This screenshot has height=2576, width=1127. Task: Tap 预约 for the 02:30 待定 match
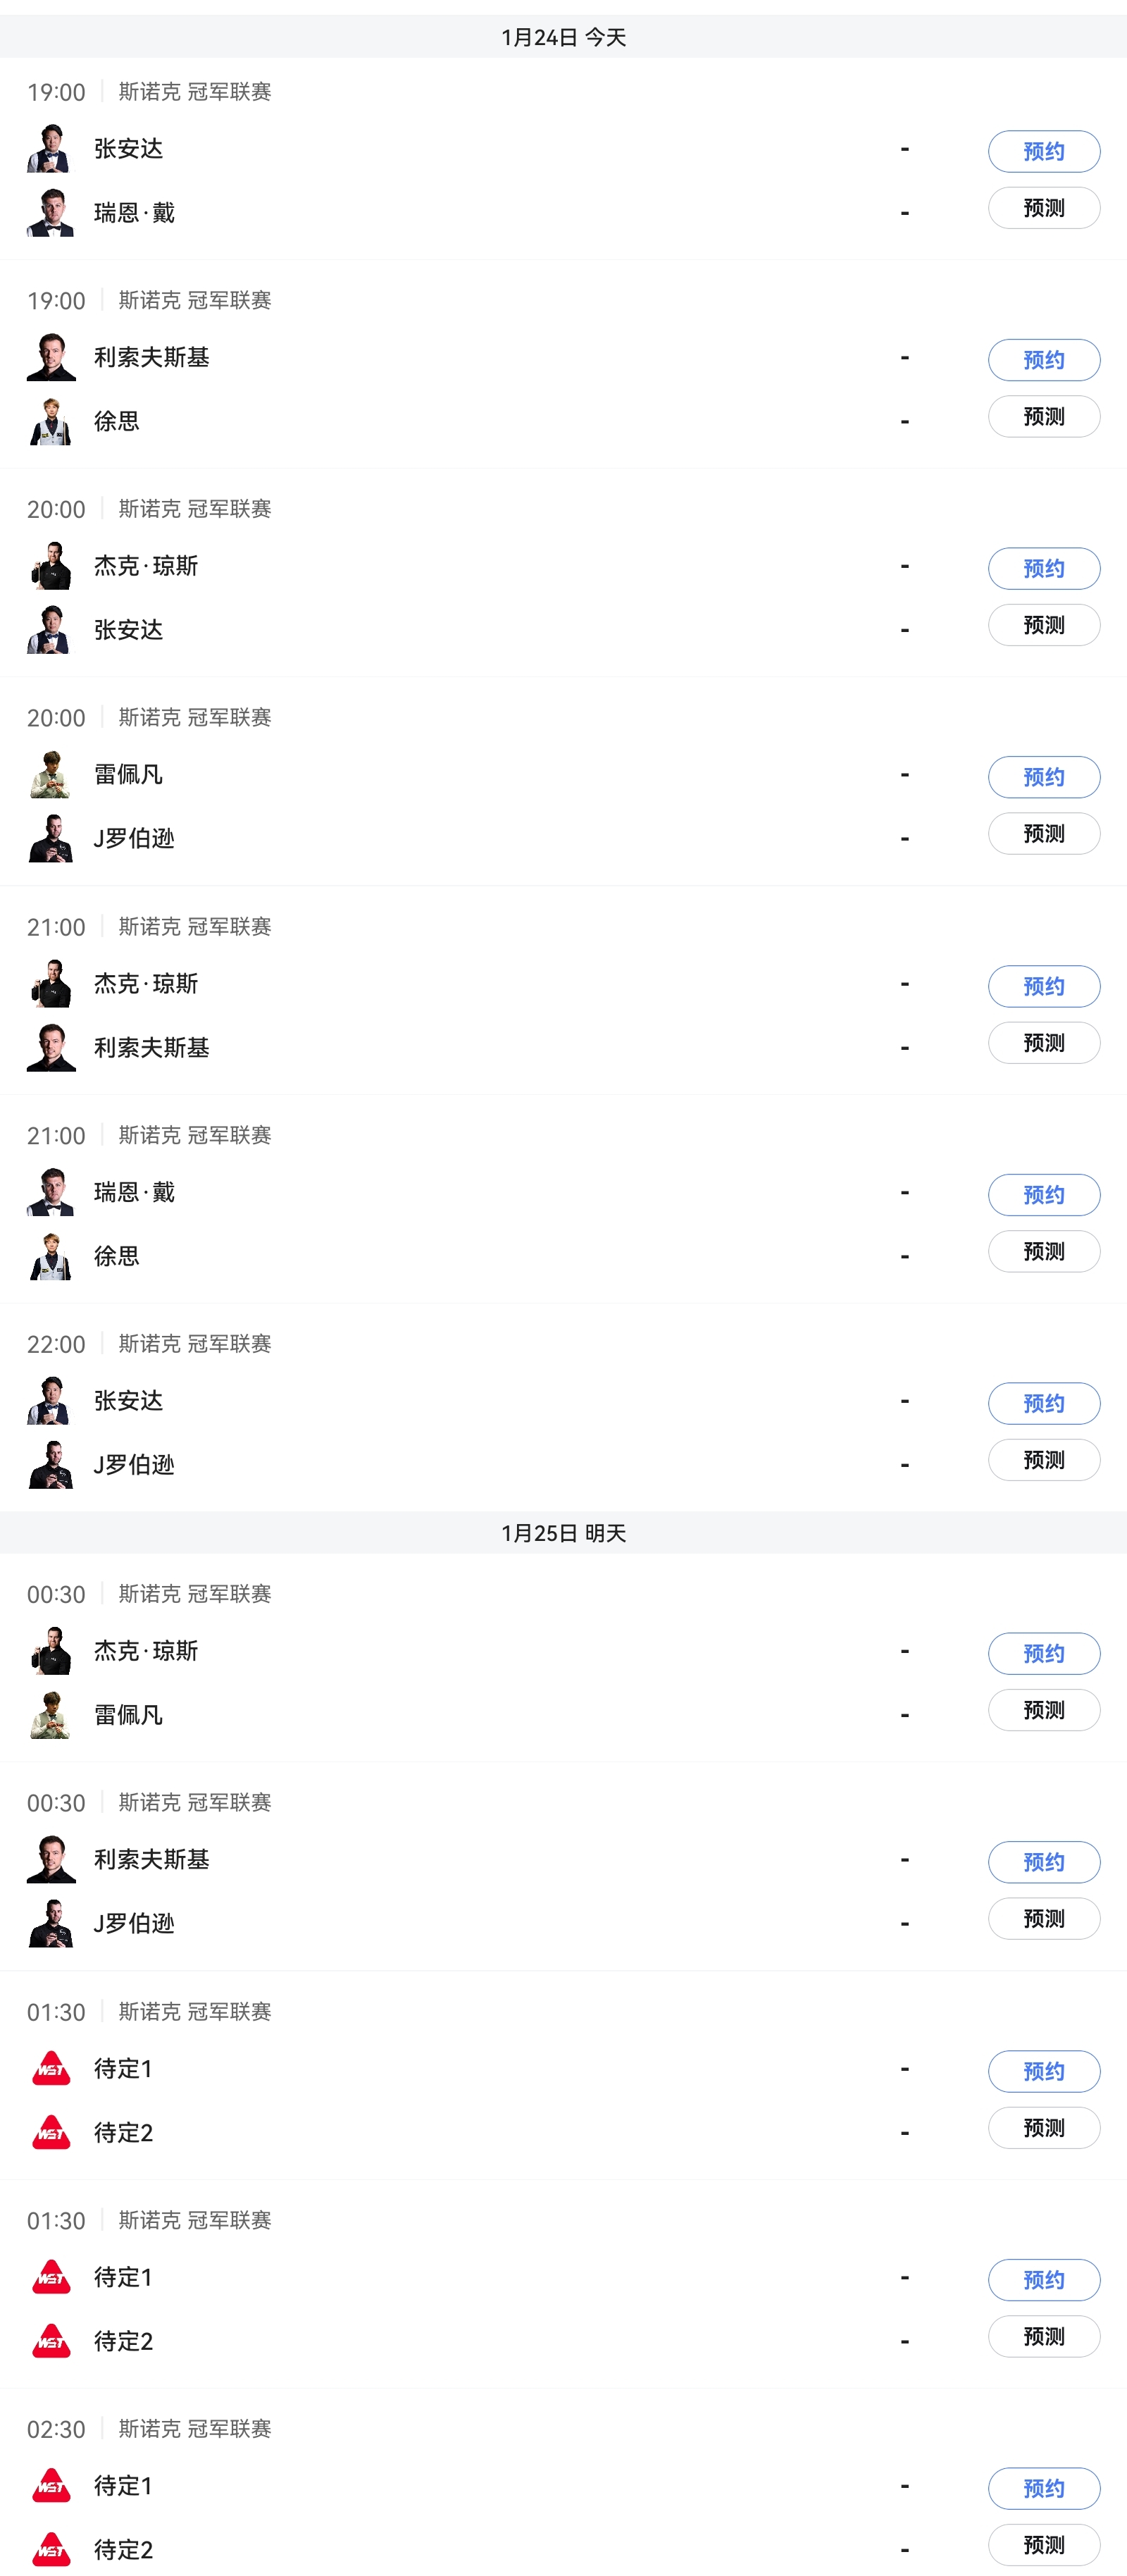pos(1043,2488)
